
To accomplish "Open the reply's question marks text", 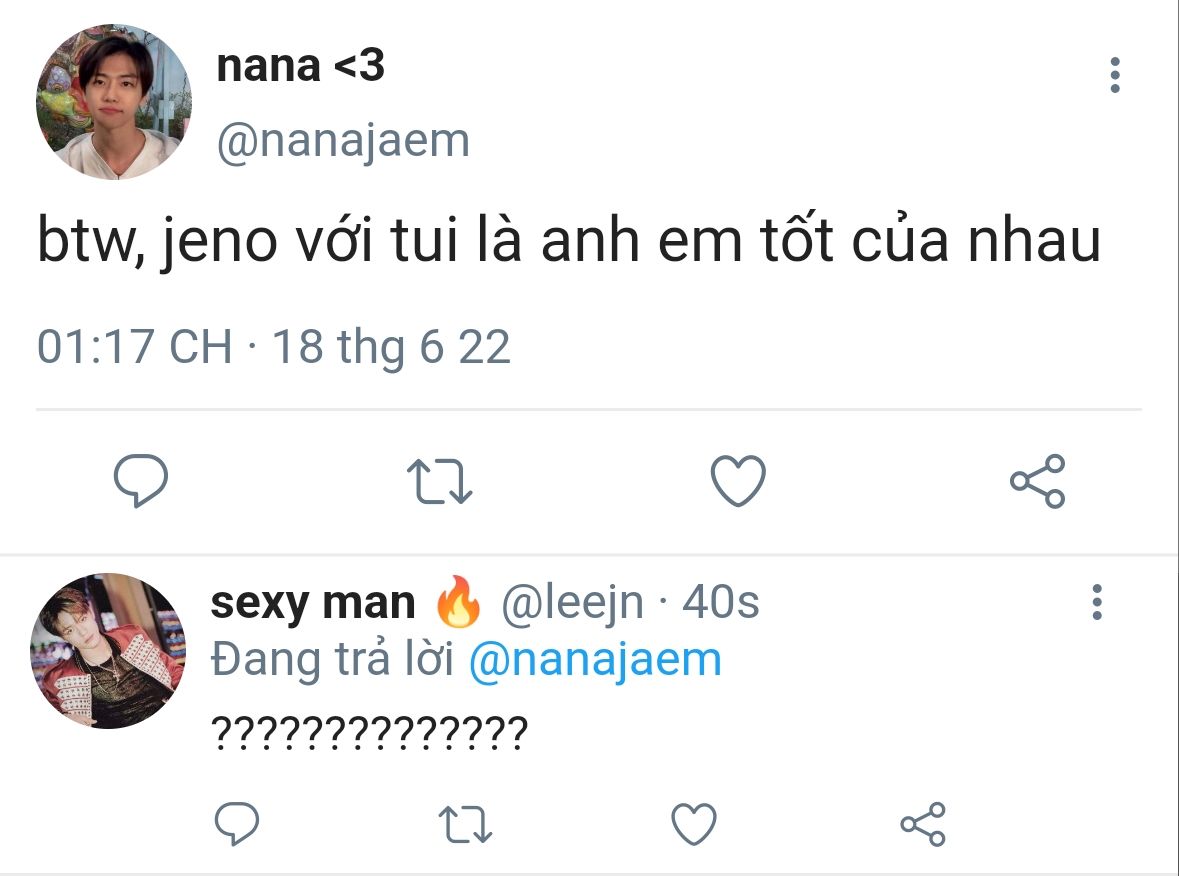I will tap(368, 736).
